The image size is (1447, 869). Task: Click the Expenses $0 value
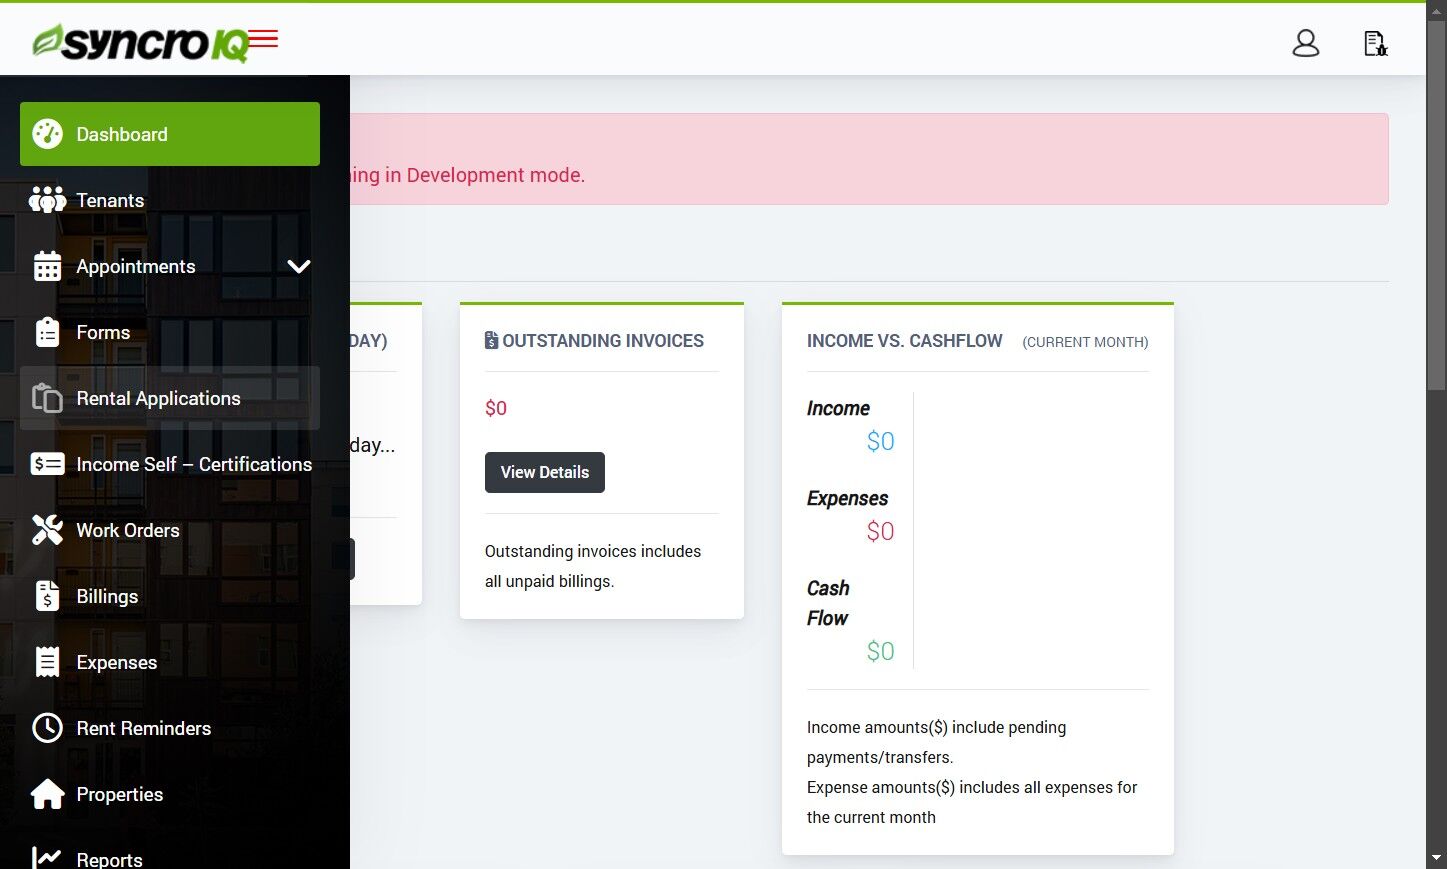880,531
